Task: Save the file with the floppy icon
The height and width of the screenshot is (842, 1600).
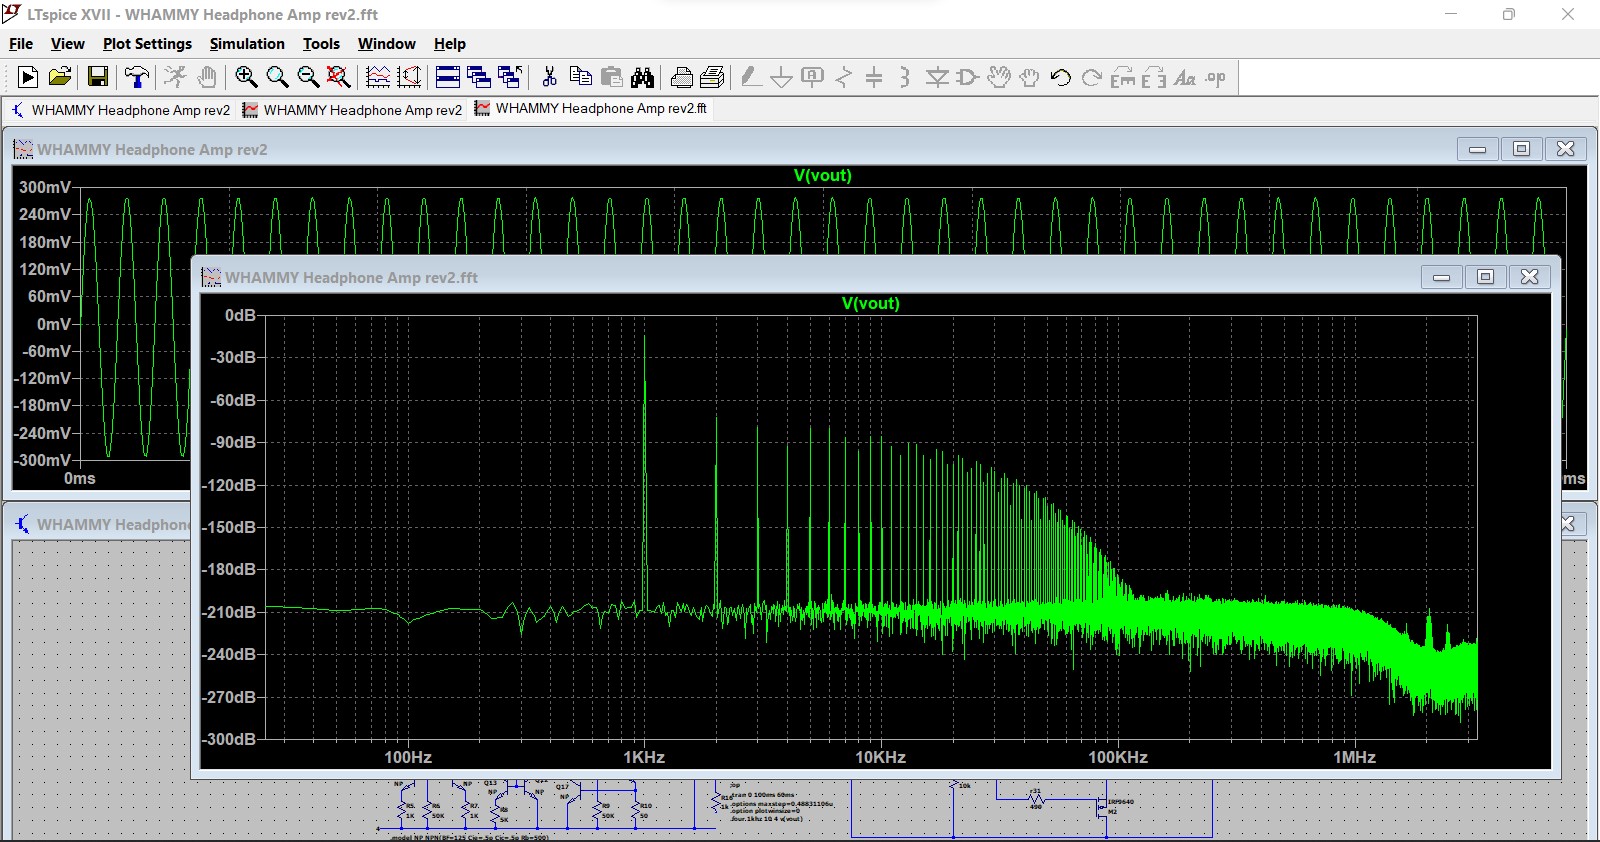Action: click(x=98, y=77)
